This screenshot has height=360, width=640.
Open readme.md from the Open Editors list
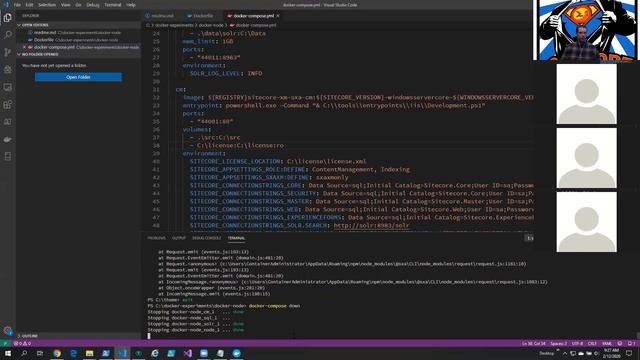(x=78, y=33)
